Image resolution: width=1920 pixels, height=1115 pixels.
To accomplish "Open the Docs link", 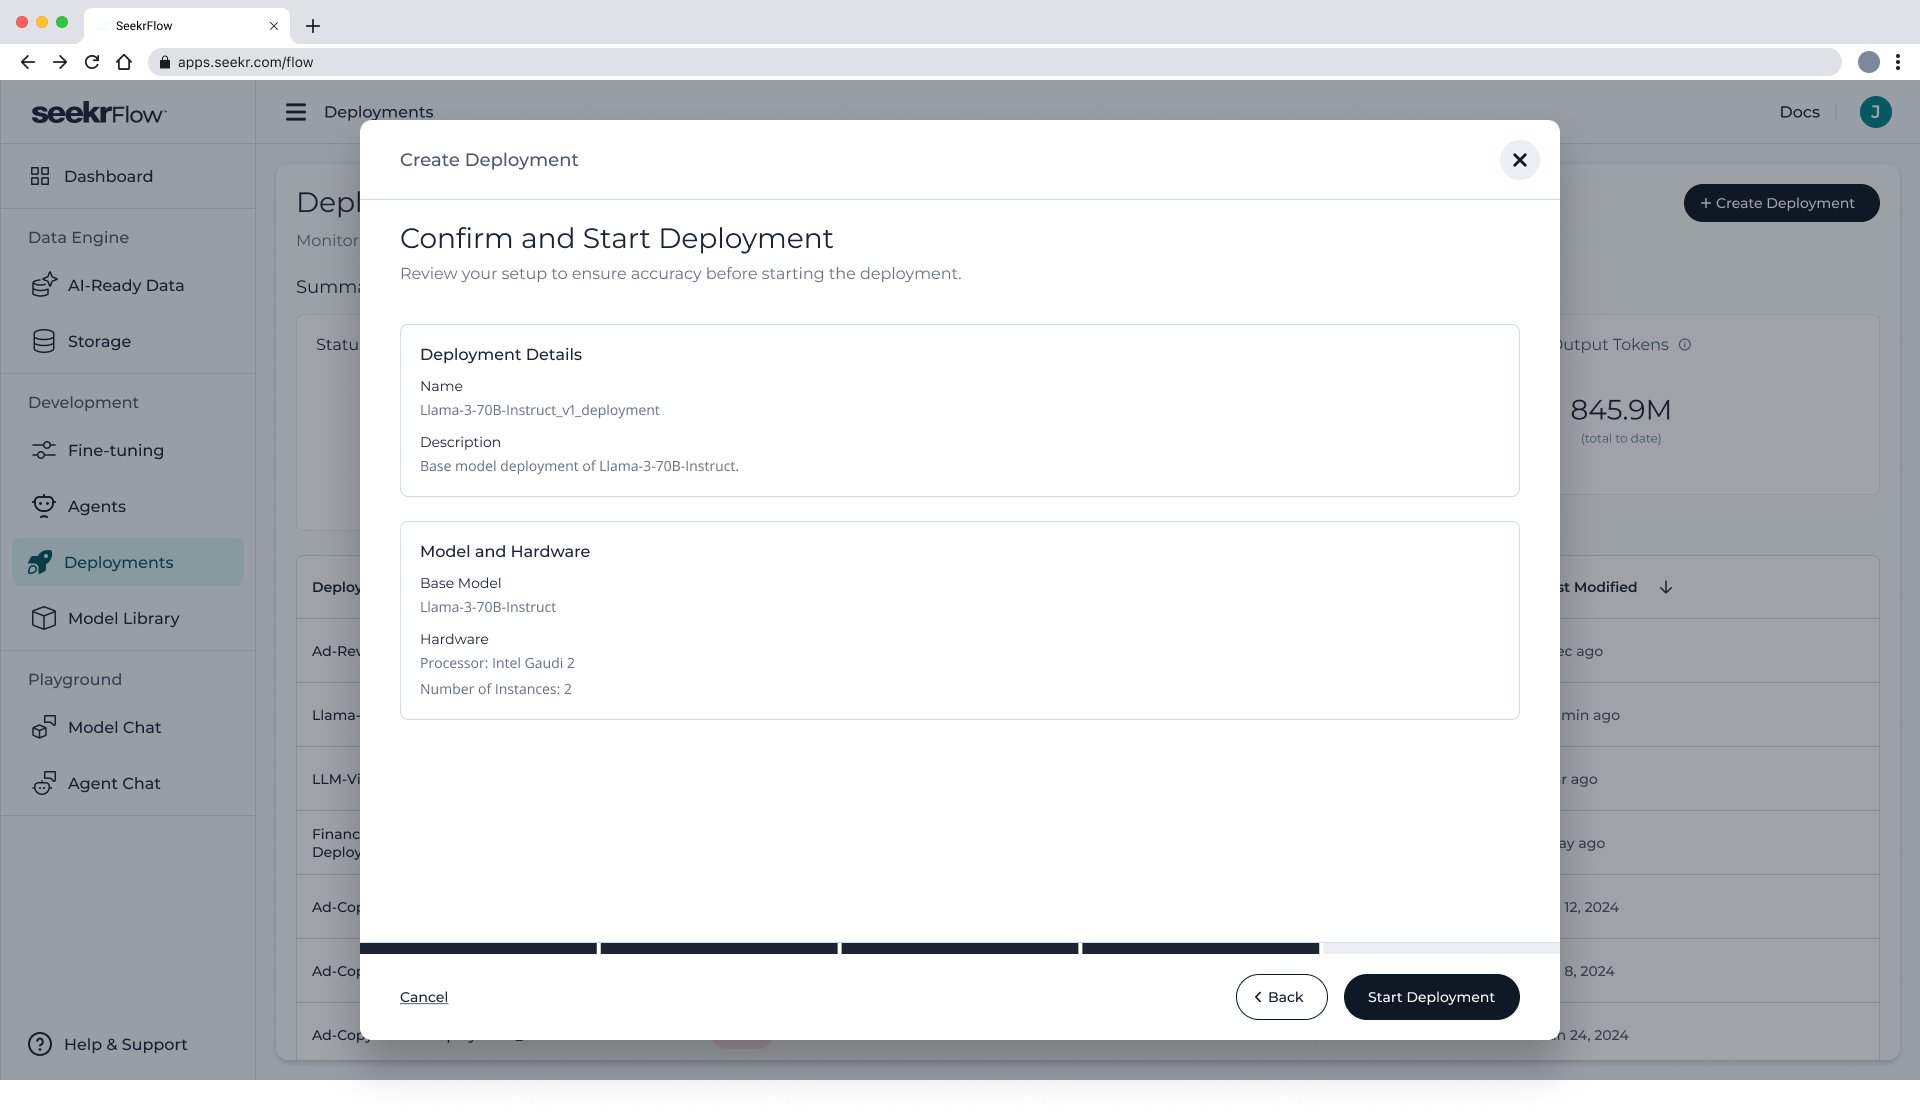I will (x=1799, y=112).
